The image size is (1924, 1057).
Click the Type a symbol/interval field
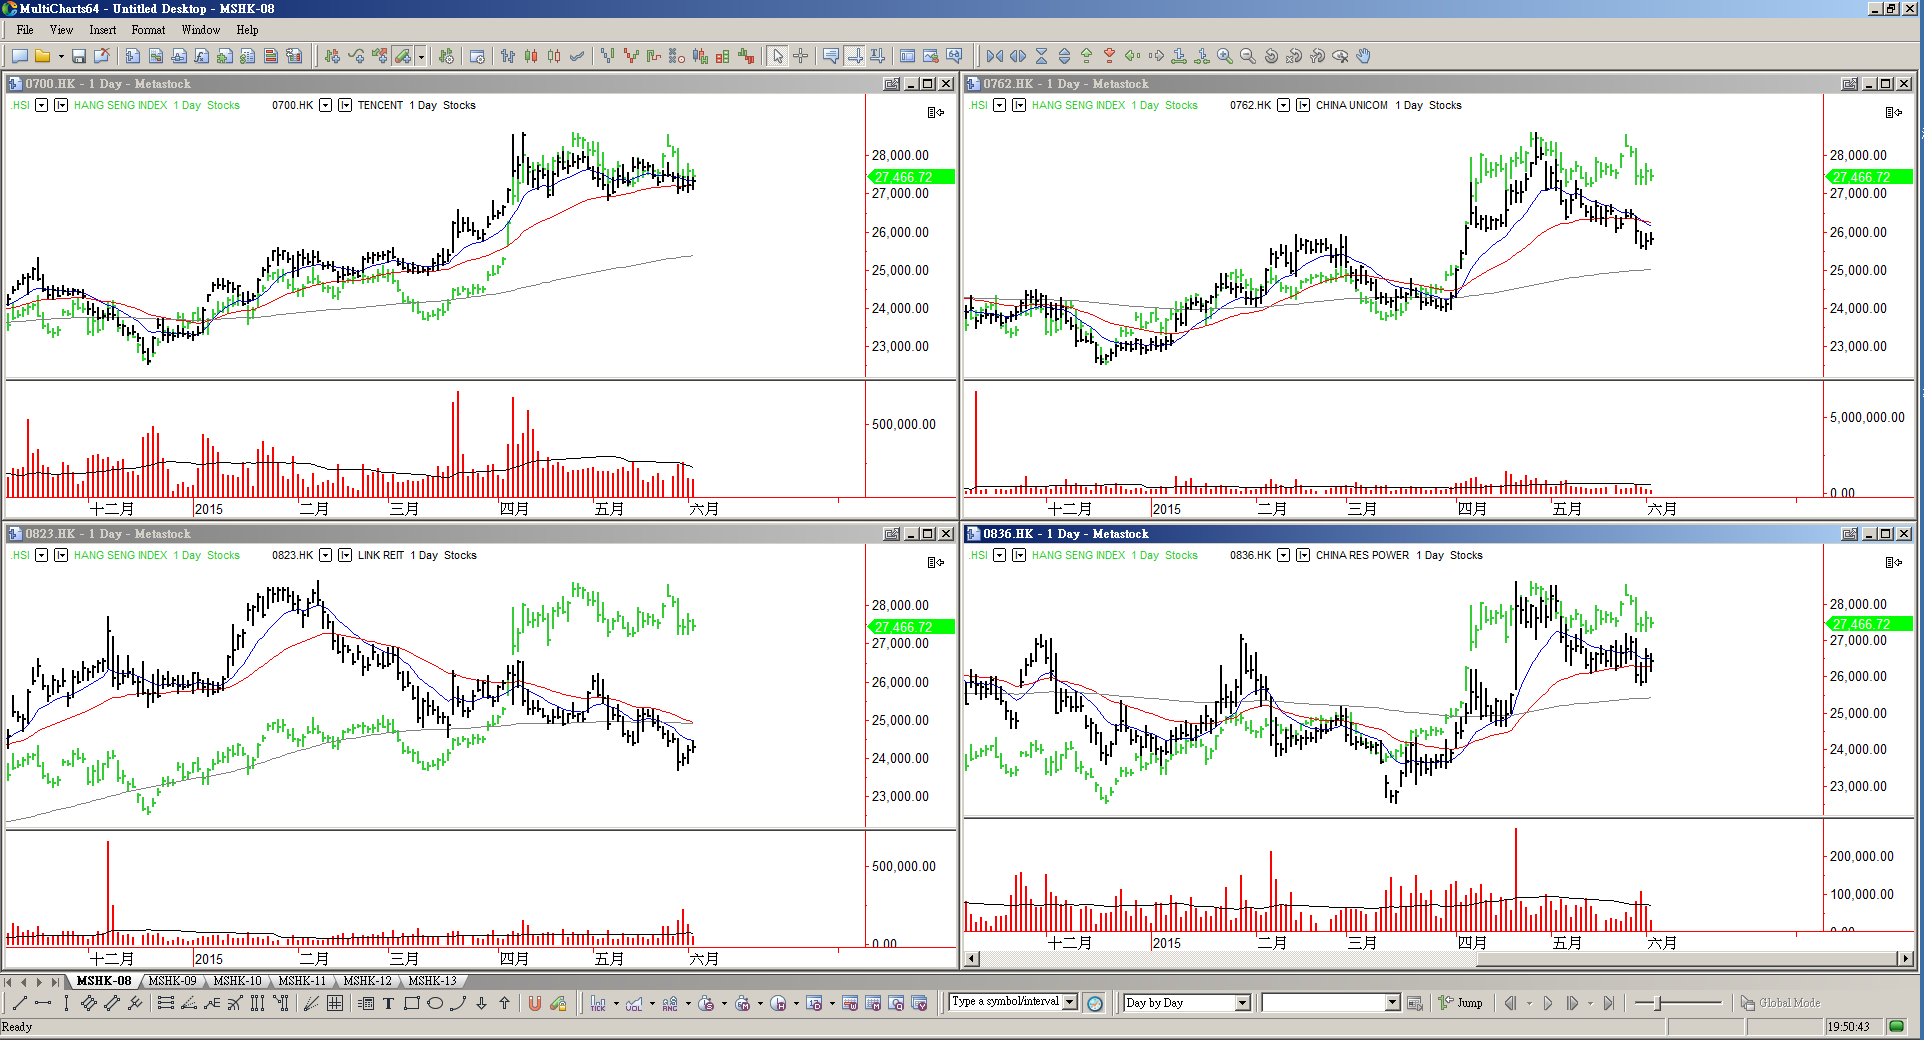(x=1005, y=1002)
